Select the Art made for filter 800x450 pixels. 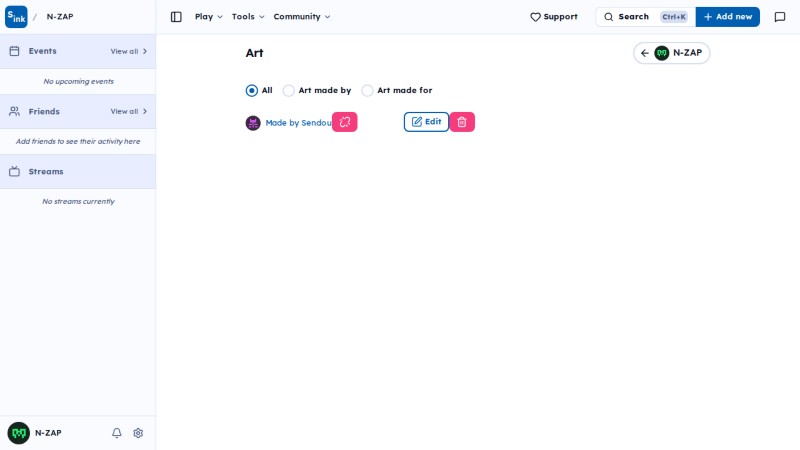tap(397, 90)
